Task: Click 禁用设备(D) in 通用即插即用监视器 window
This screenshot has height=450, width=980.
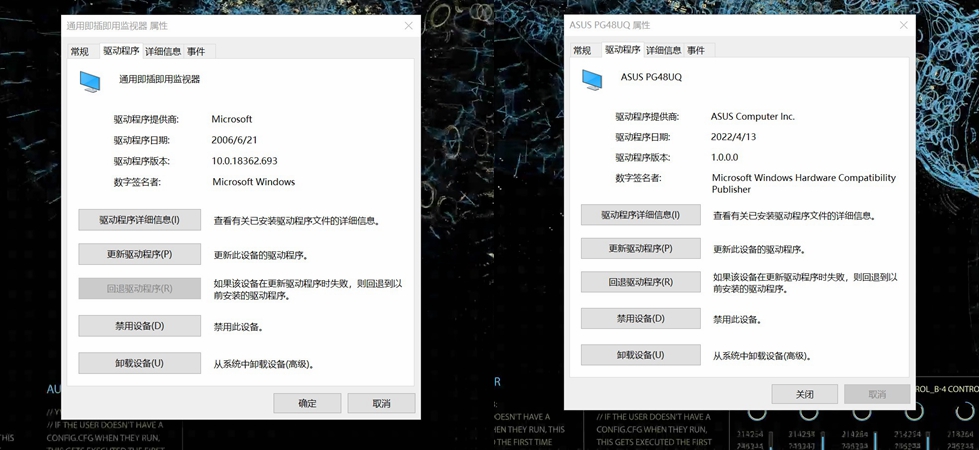Action: (139, 326)
